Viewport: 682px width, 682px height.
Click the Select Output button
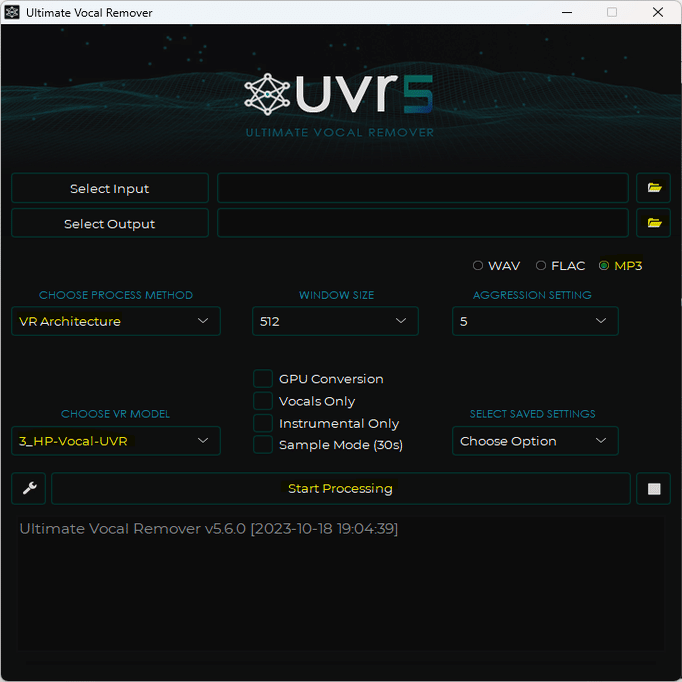(x=110, y=223)
